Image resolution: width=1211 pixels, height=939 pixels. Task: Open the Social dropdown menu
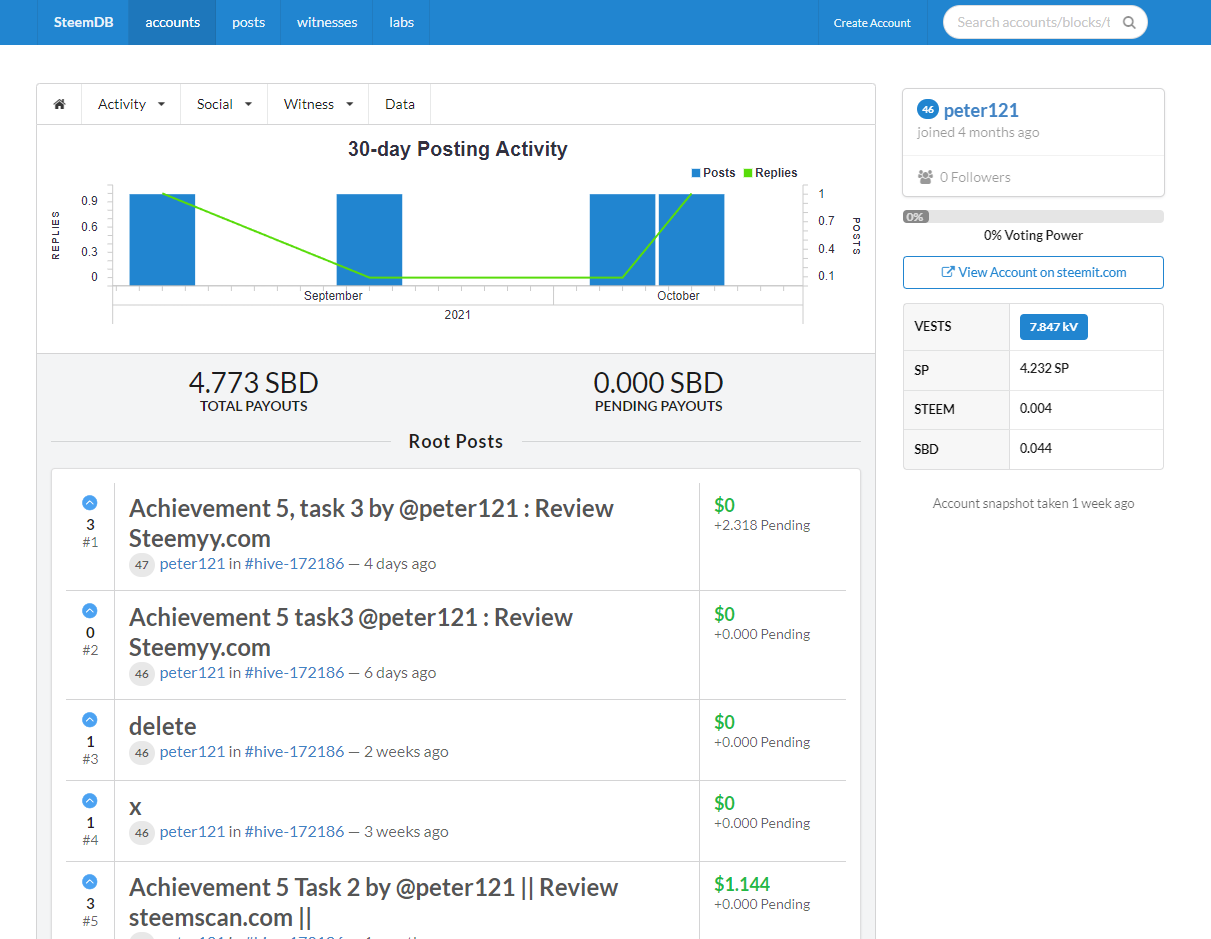223,104
